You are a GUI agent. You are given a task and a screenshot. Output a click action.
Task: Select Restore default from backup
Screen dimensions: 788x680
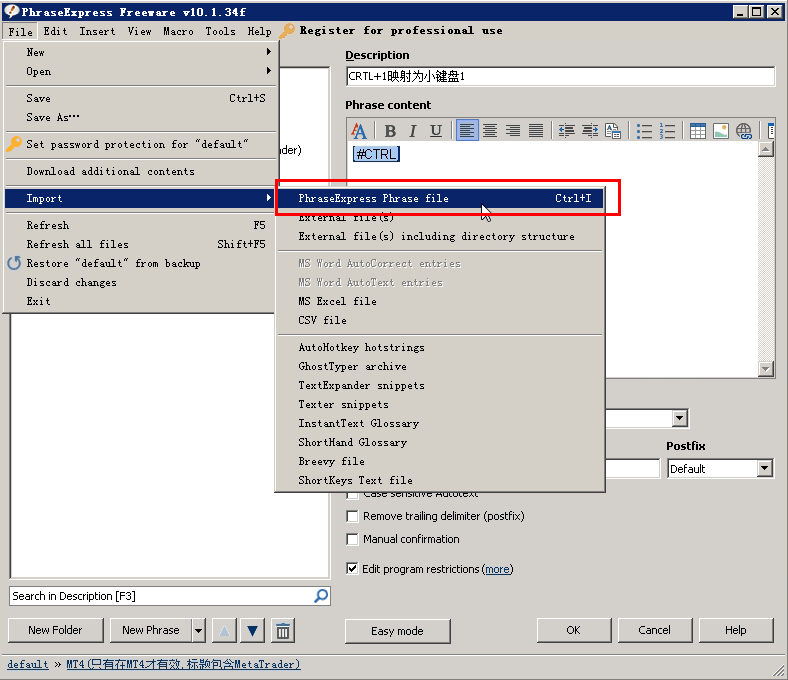141,263
